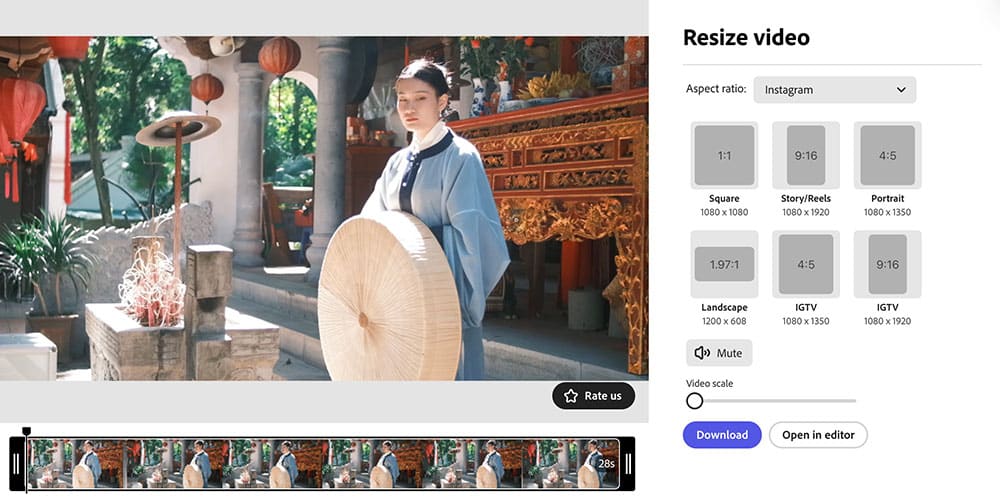Click the 1080 x 1080 Square size text
Screen dimensions: 1000x503
click(724, 212)
